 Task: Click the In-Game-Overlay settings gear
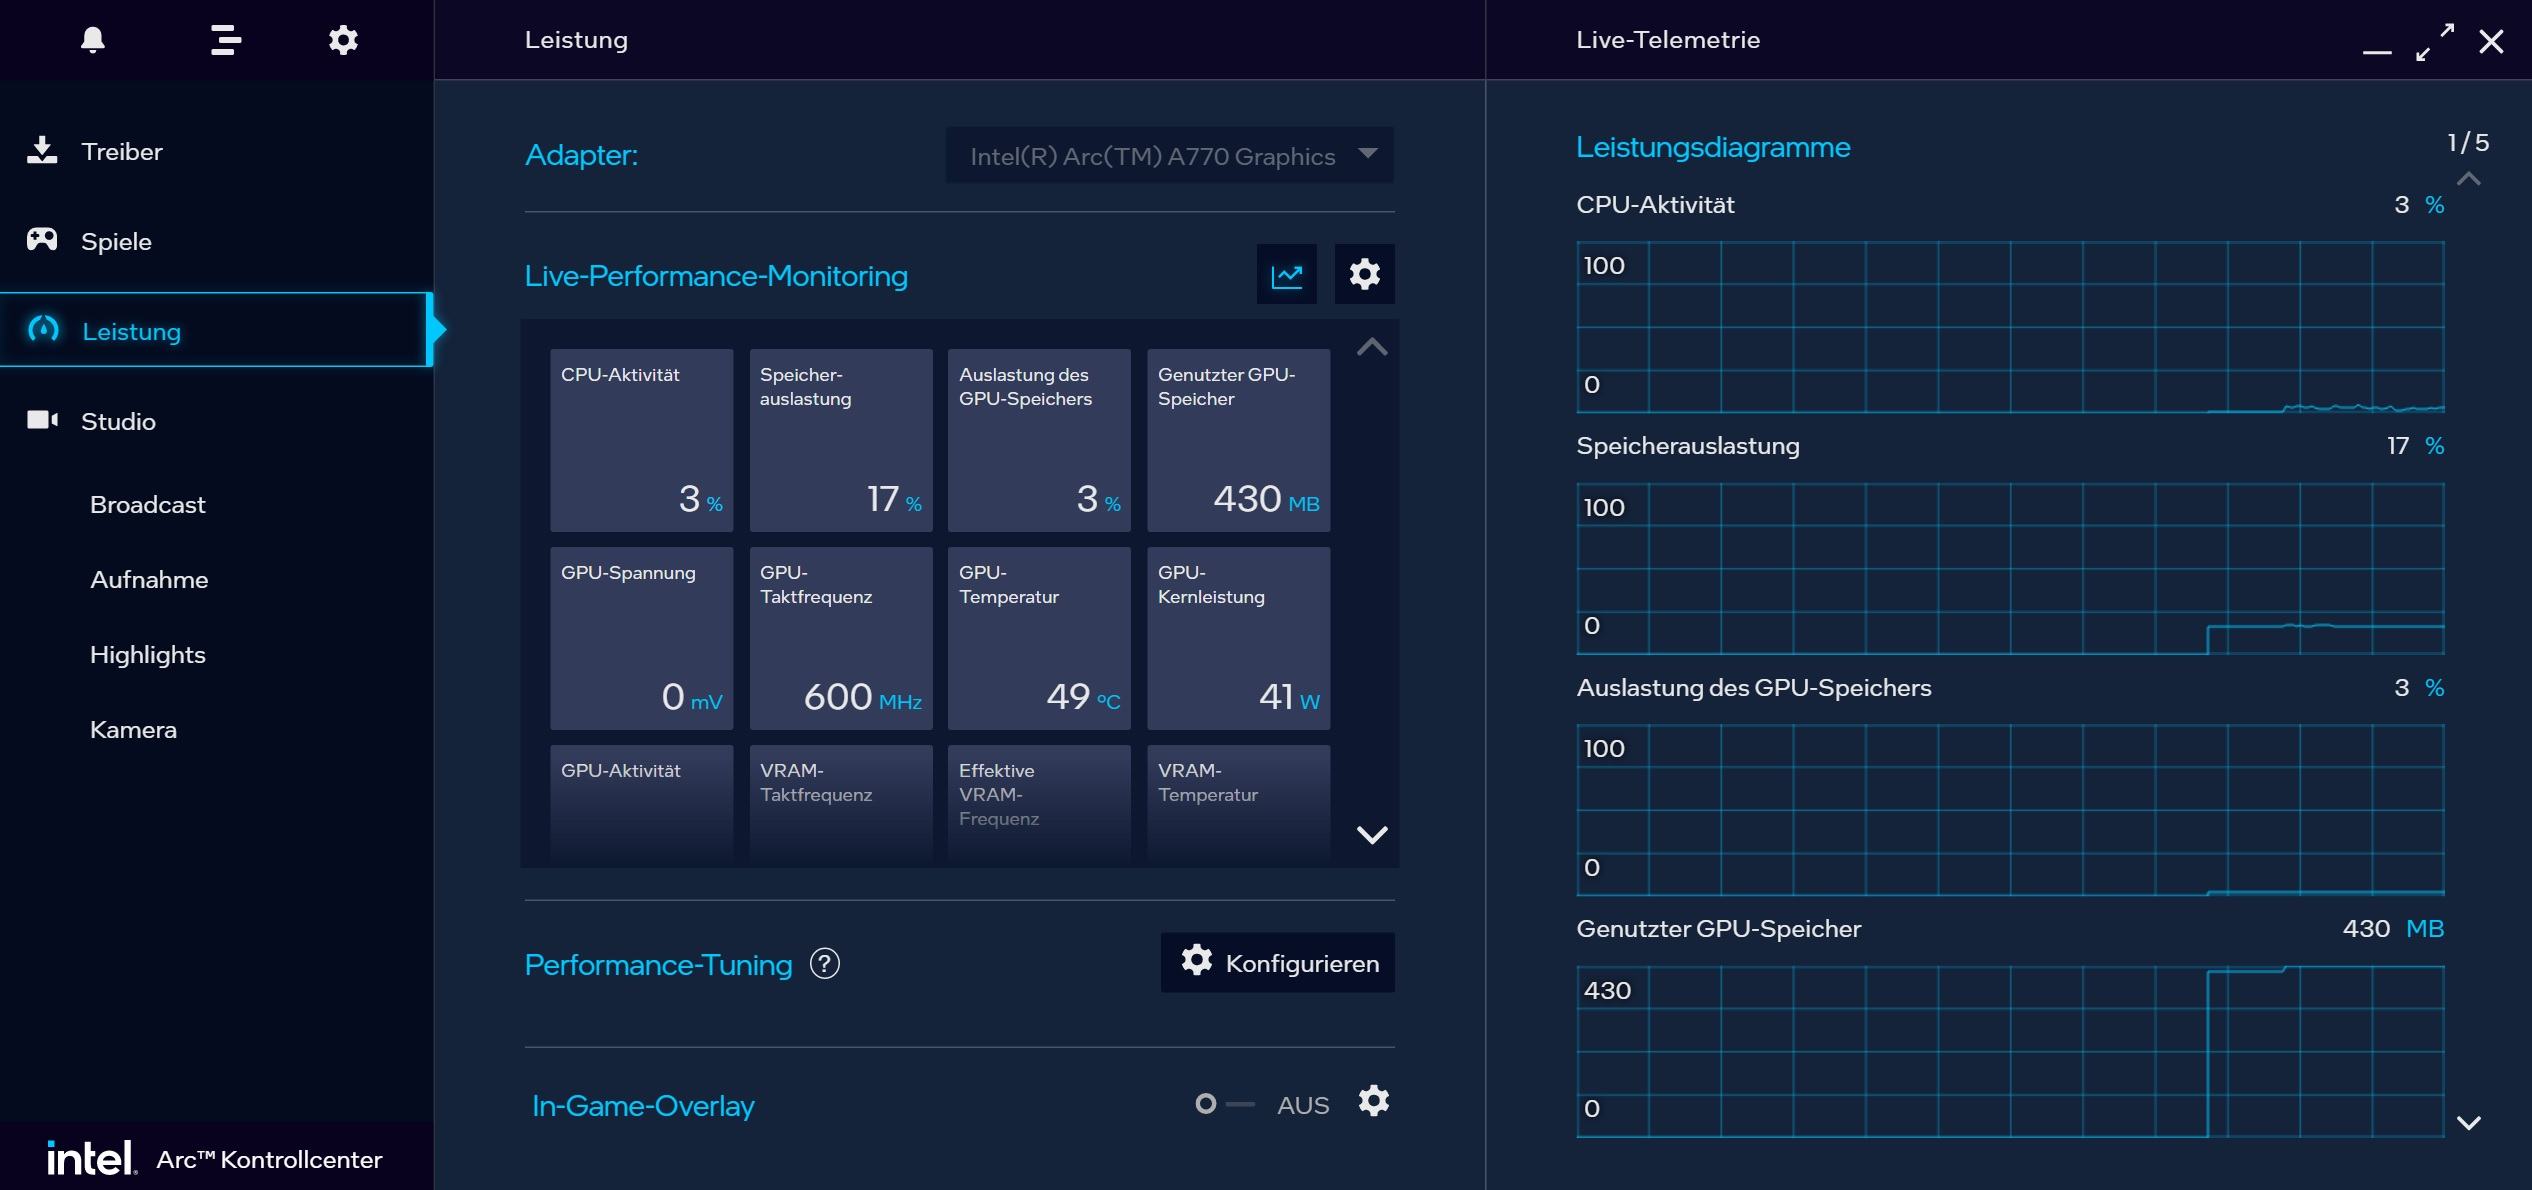[x=1373, y=1101]
